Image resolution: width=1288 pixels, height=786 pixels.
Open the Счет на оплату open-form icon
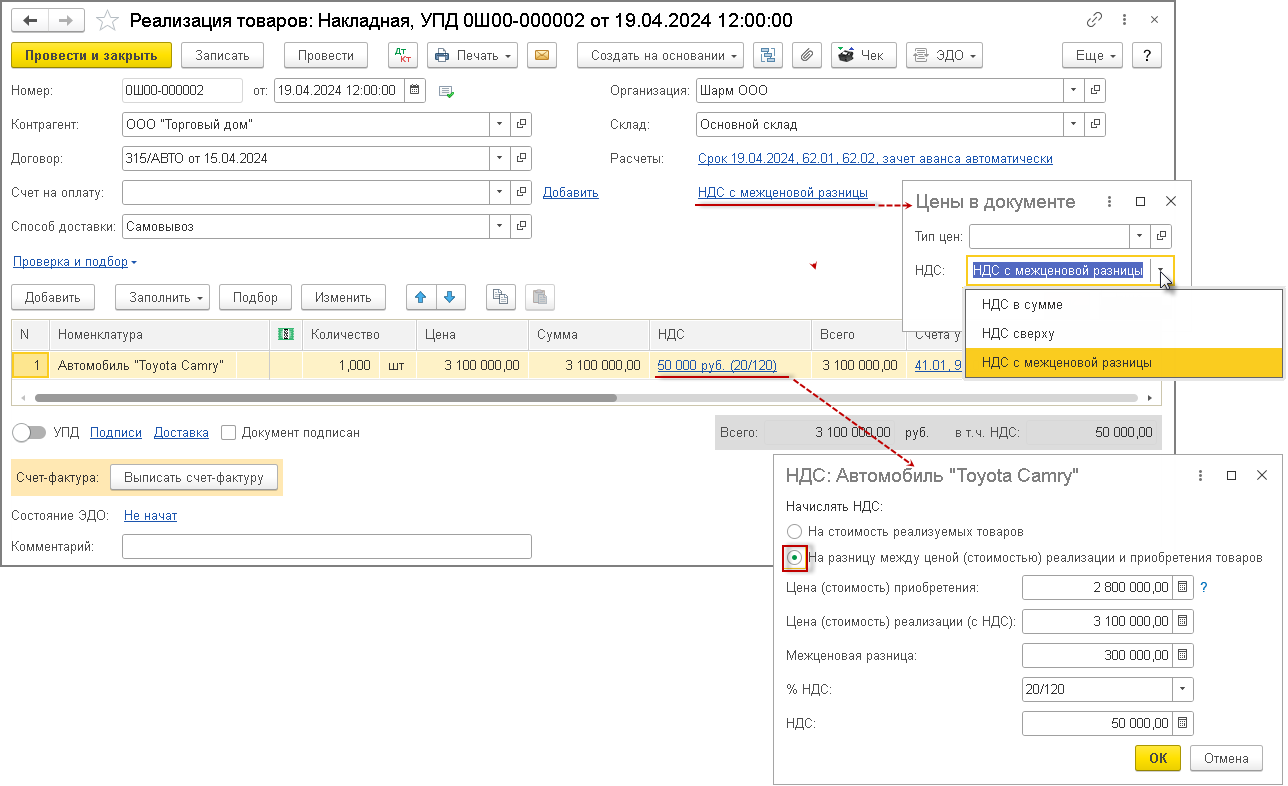(521, 192)
